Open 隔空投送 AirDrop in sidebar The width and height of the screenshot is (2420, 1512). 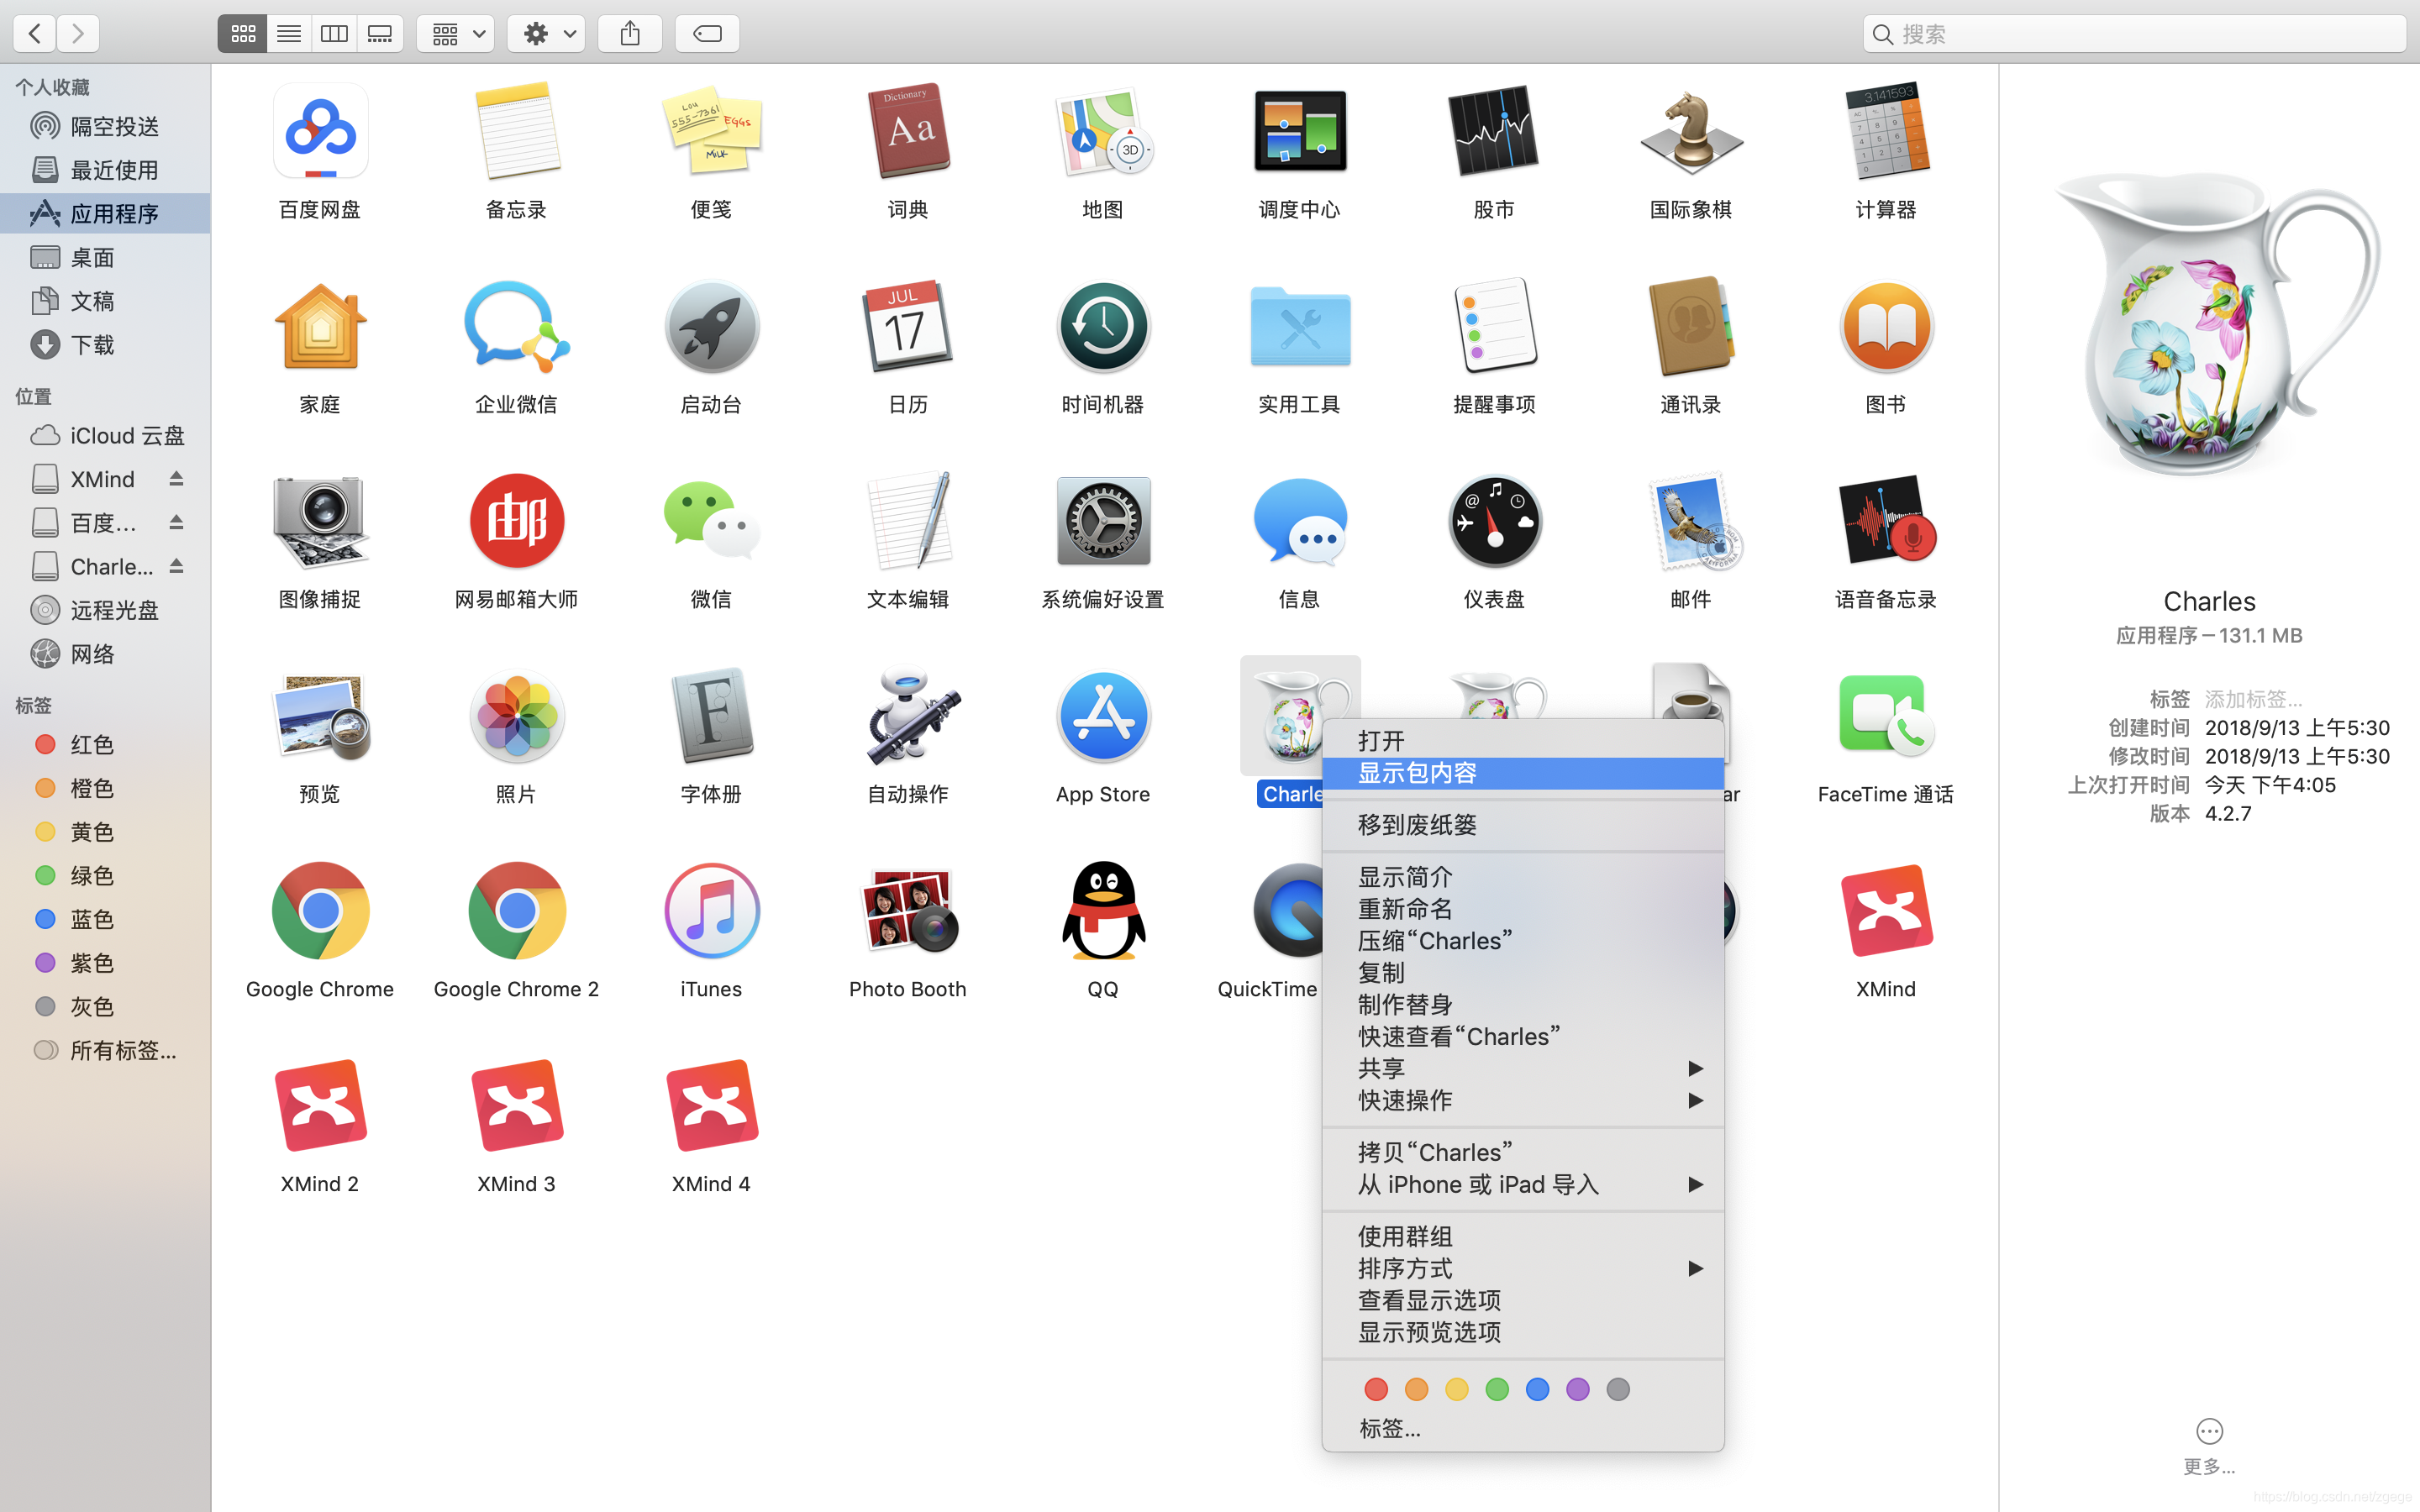105,126
